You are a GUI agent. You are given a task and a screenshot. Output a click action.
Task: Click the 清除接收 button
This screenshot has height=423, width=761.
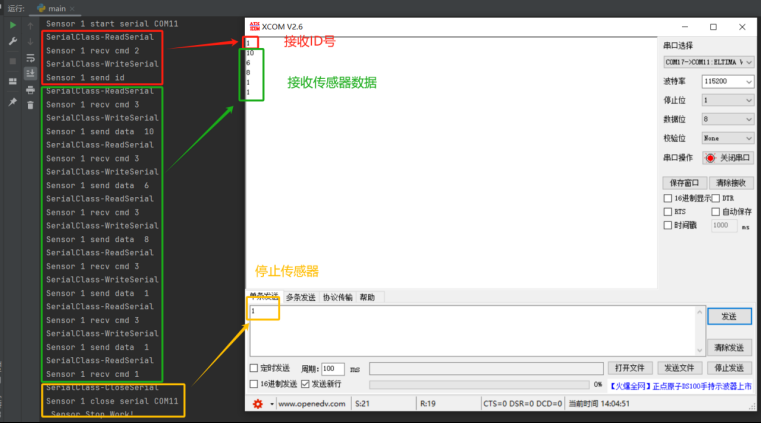(x=731, y=183)
